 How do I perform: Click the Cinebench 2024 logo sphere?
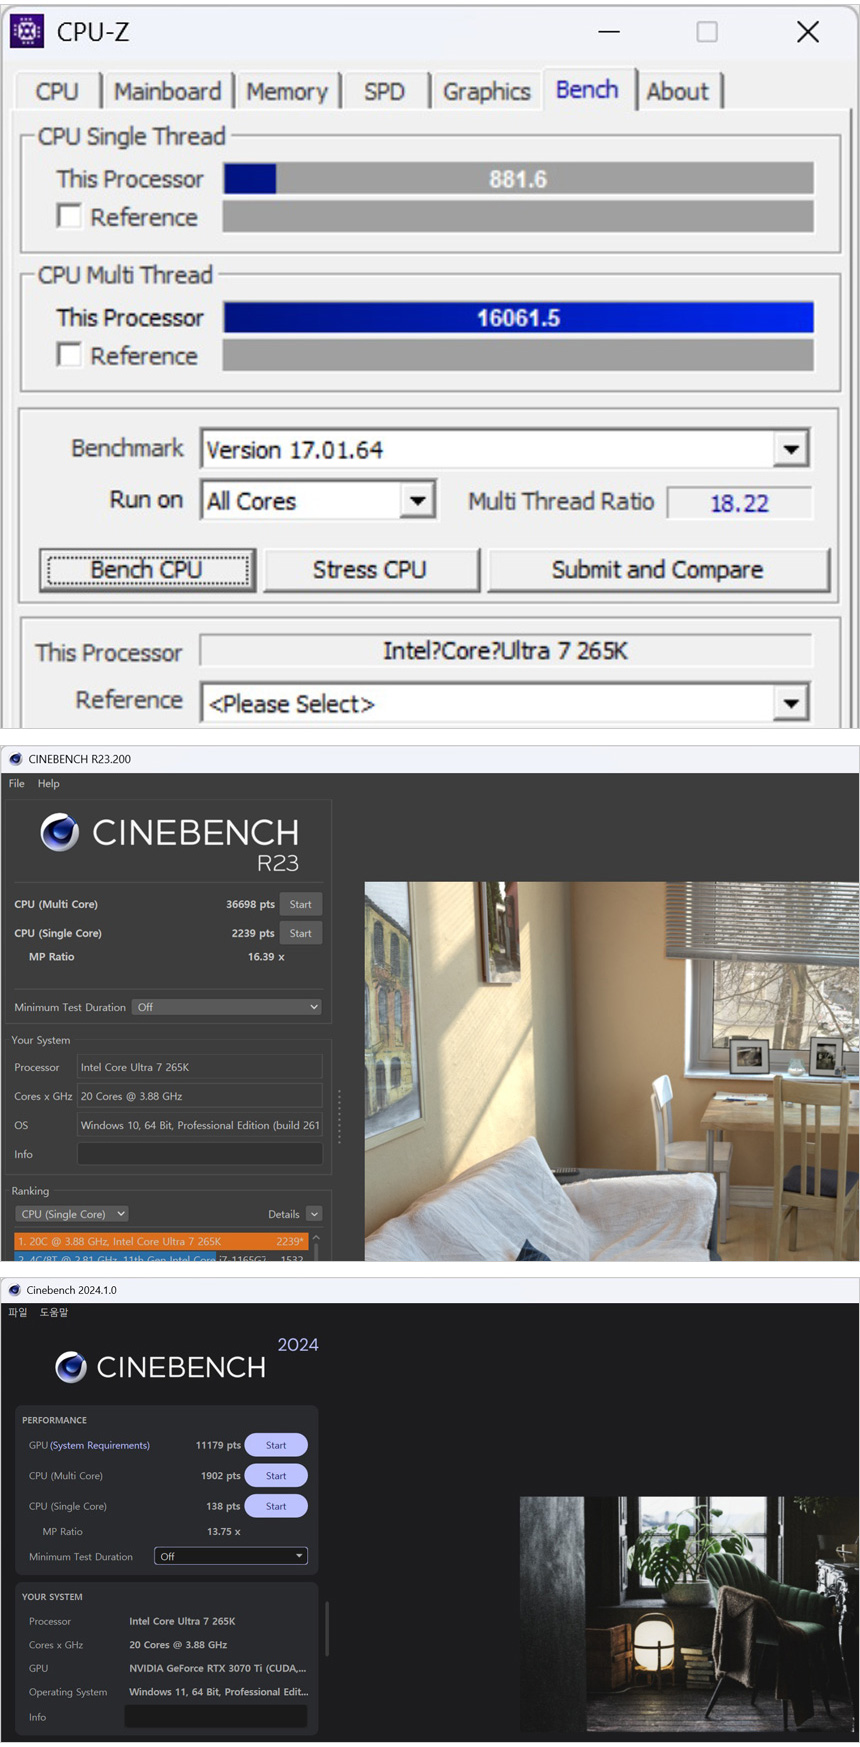(x=71, y=1367)
